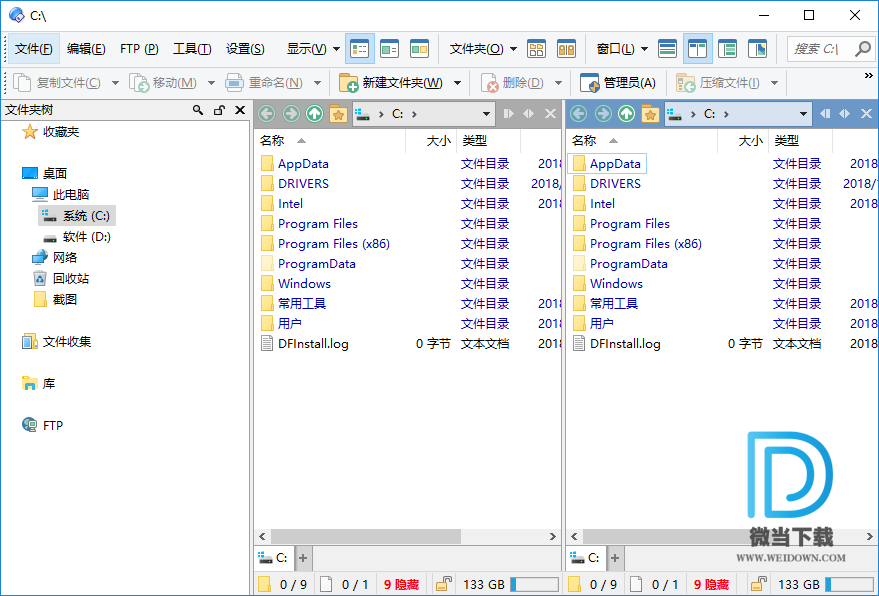Select the horizontal split window layout icon
Image resolution: width=879 pixels, height=596 pixels.
click(x=667, y=49)
